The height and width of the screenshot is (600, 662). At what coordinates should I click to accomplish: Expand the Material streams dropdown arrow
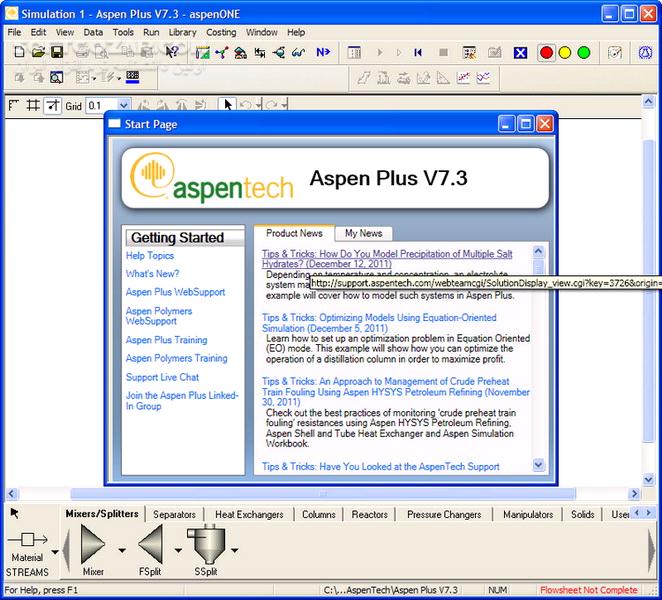click(55, 552)
